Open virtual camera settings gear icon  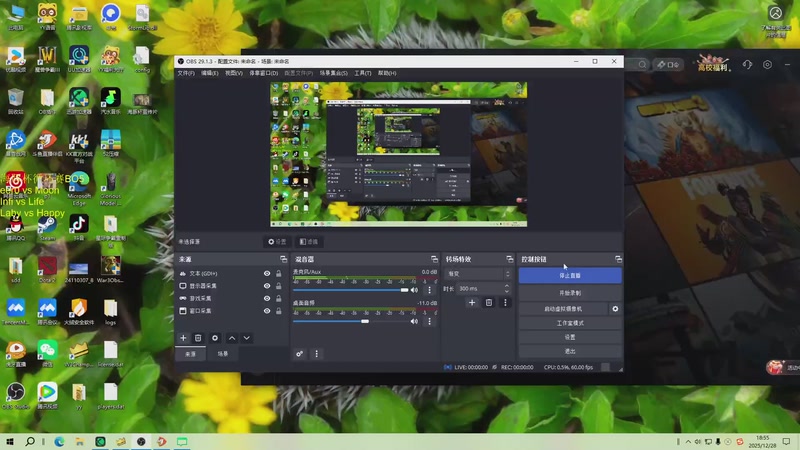pos(615,309)
